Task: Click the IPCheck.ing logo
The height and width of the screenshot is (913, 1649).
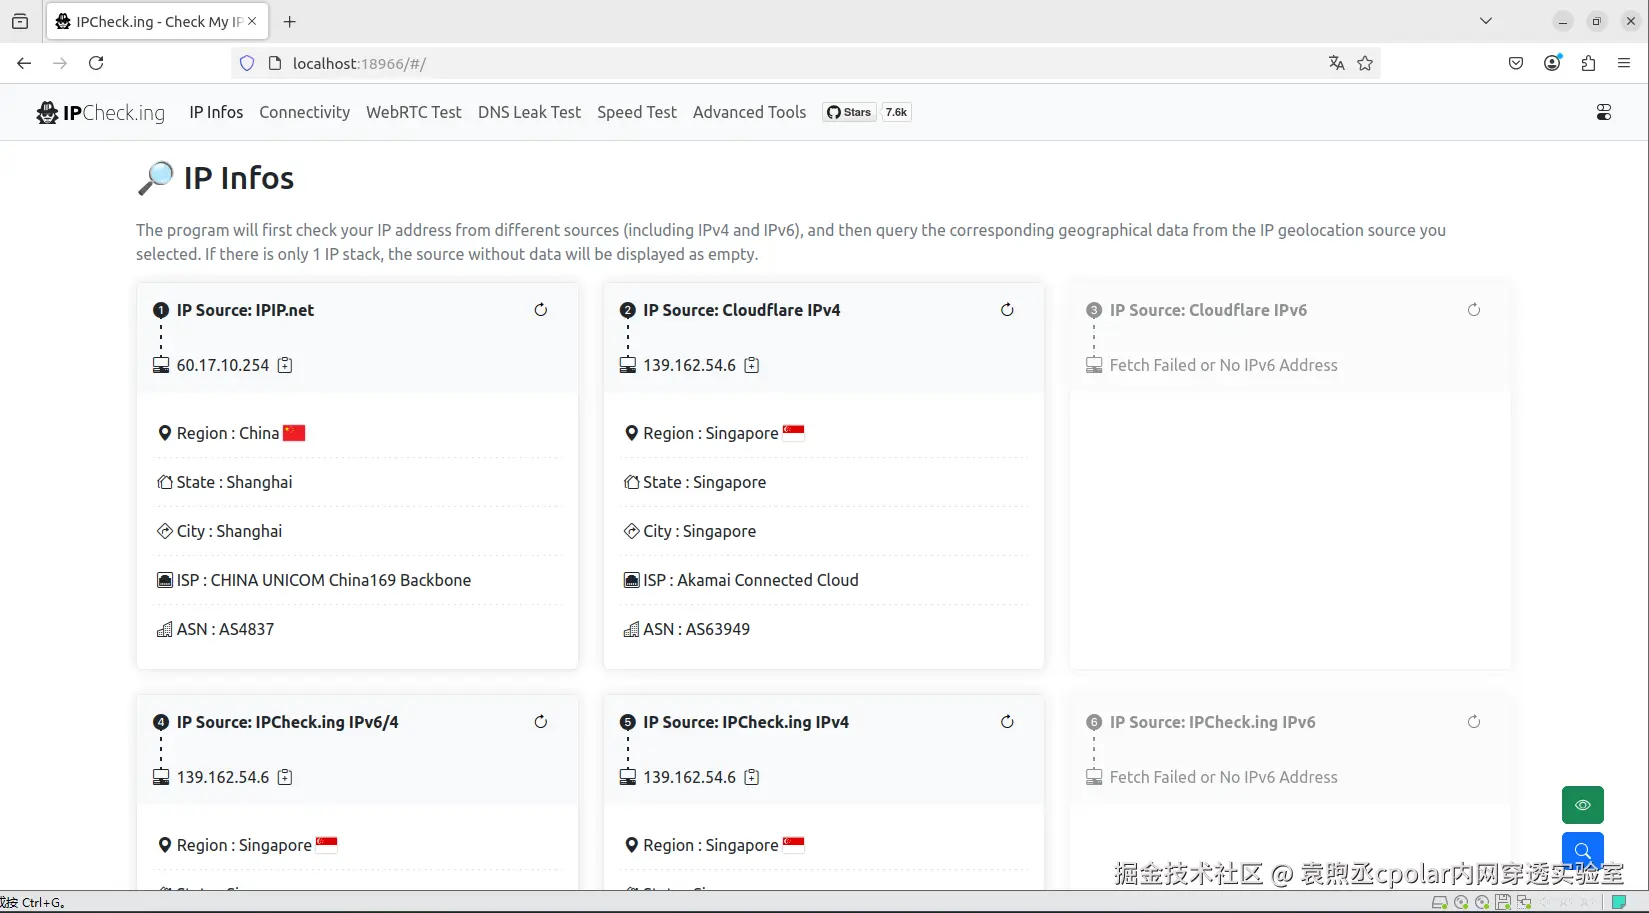Action: (x=101, y=112)
